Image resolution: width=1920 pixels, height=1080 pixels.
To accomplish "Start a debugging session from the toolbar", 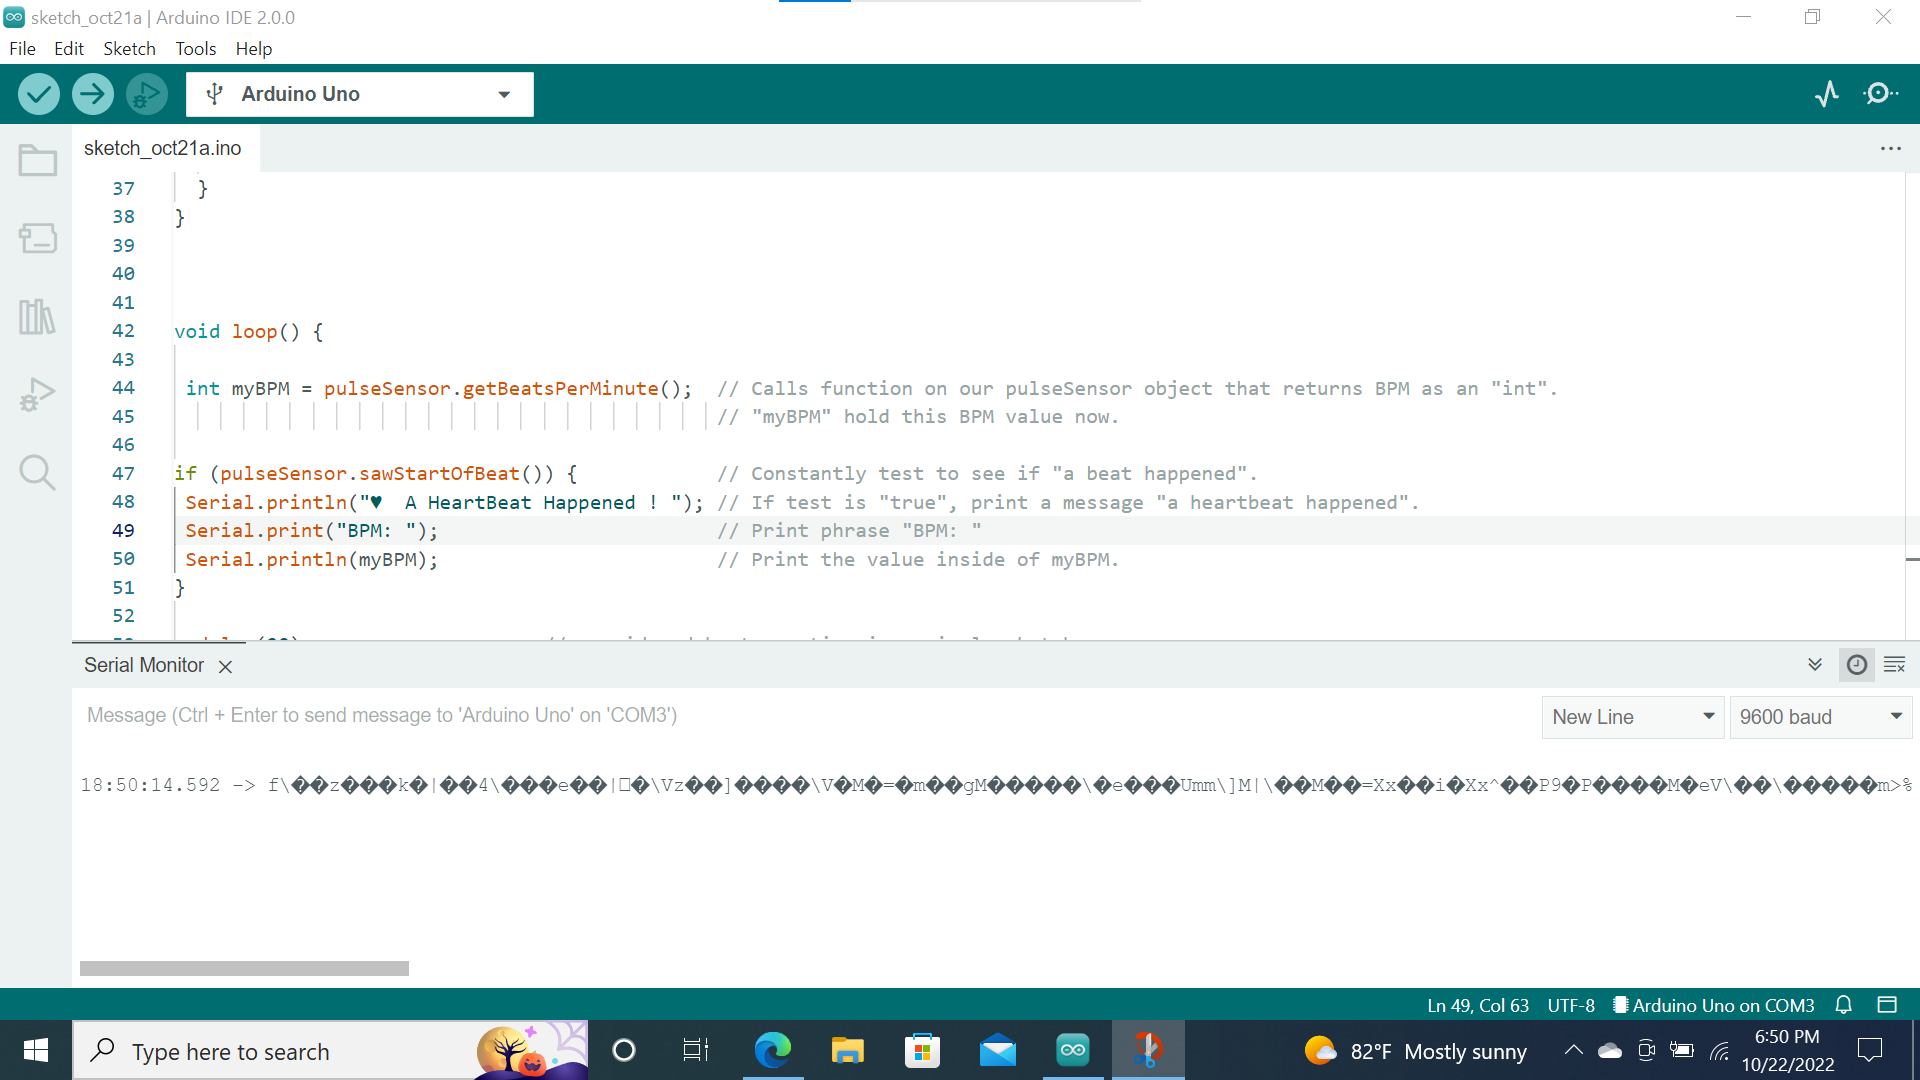I will click(146, 93).
